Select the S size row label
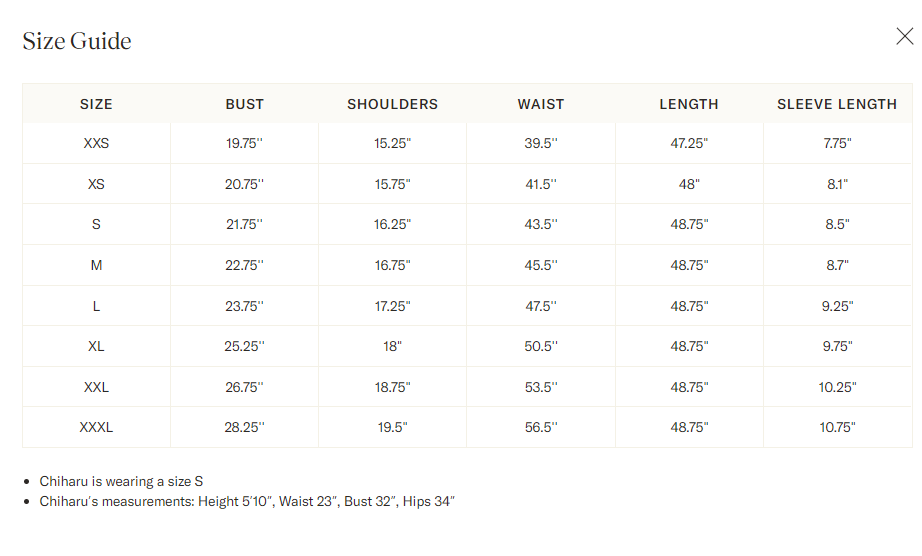Viewport: 922px width, 556px height. pyautogui.click(x=96, y=224)
